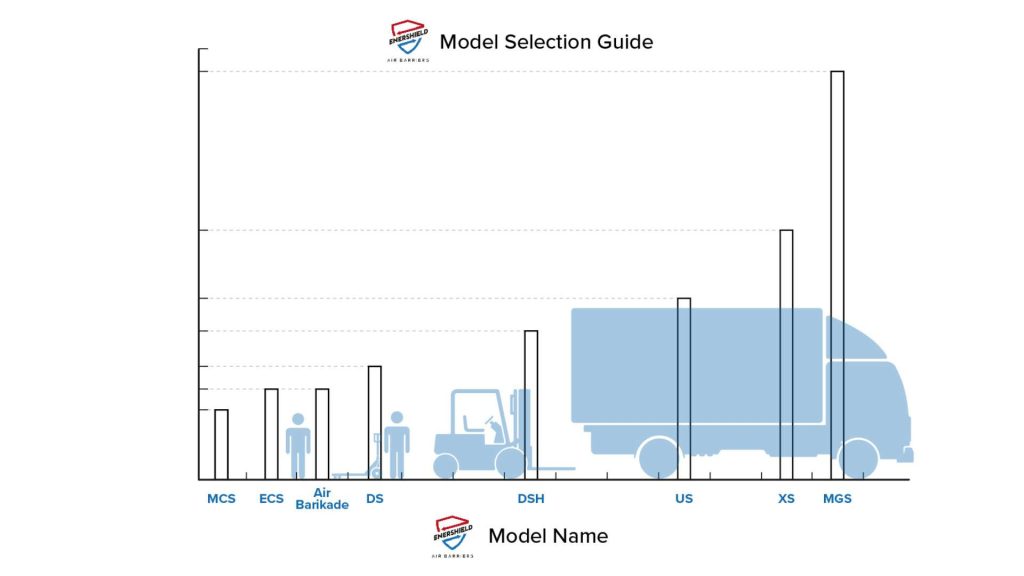This screenshot has width=1024, height=576.
Task: Click the person silhouette right of the DS bar
Action: click(x=397, y=444)
